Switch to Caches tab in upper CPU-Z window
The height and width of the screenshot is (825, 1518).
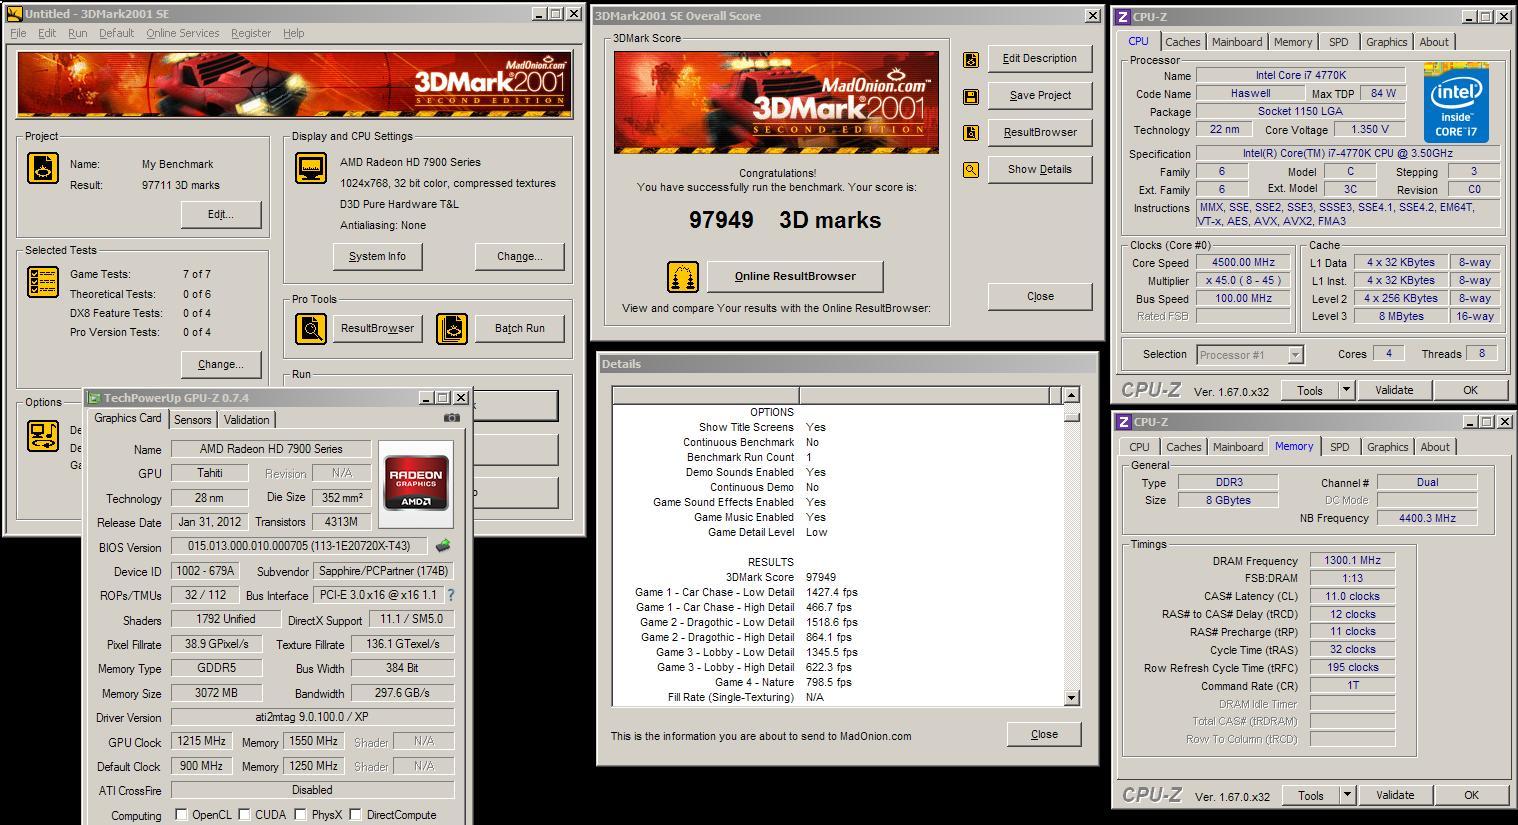(x=1182, y=42)
